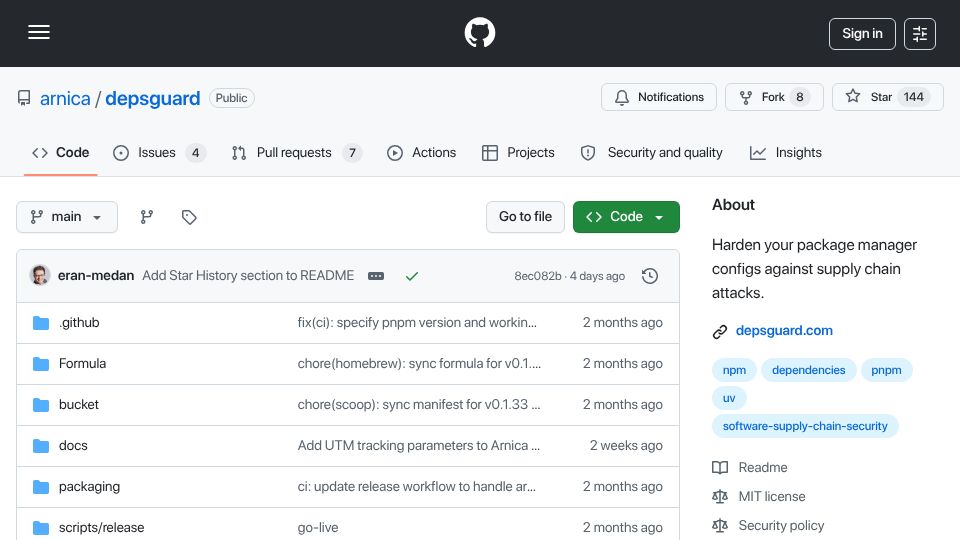Open the Actions tab
960x540 pixels.
[x=421, y=152]
